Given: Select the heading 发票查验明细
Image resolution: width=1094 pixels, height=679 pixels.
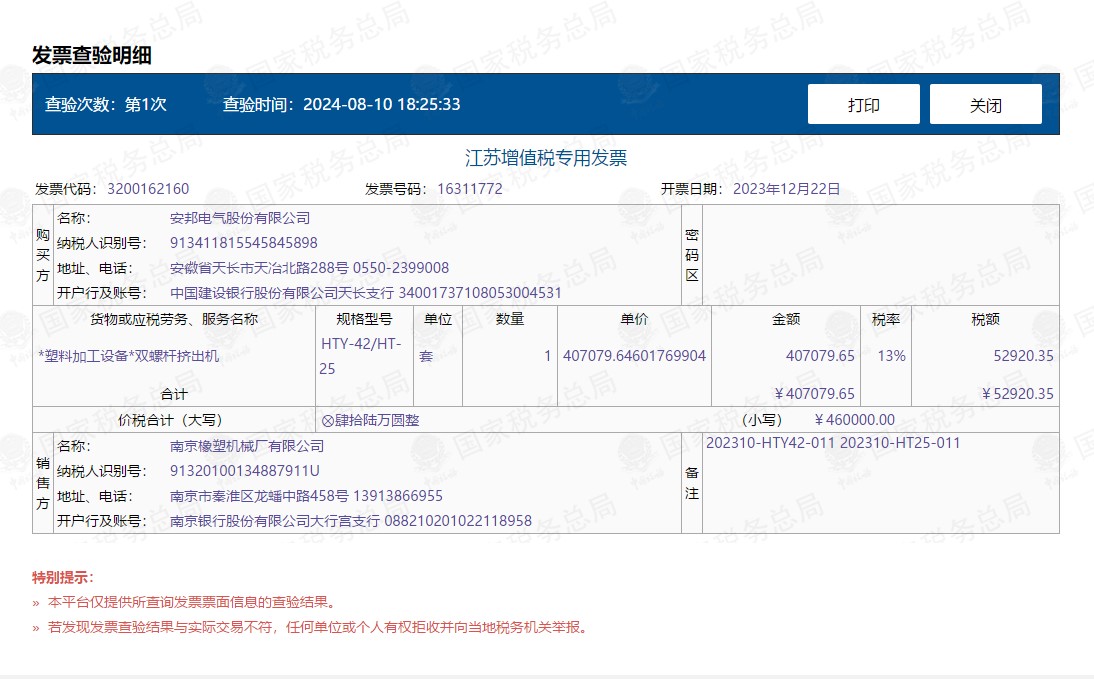Looking at the screenshot, I should coord(91,55).
